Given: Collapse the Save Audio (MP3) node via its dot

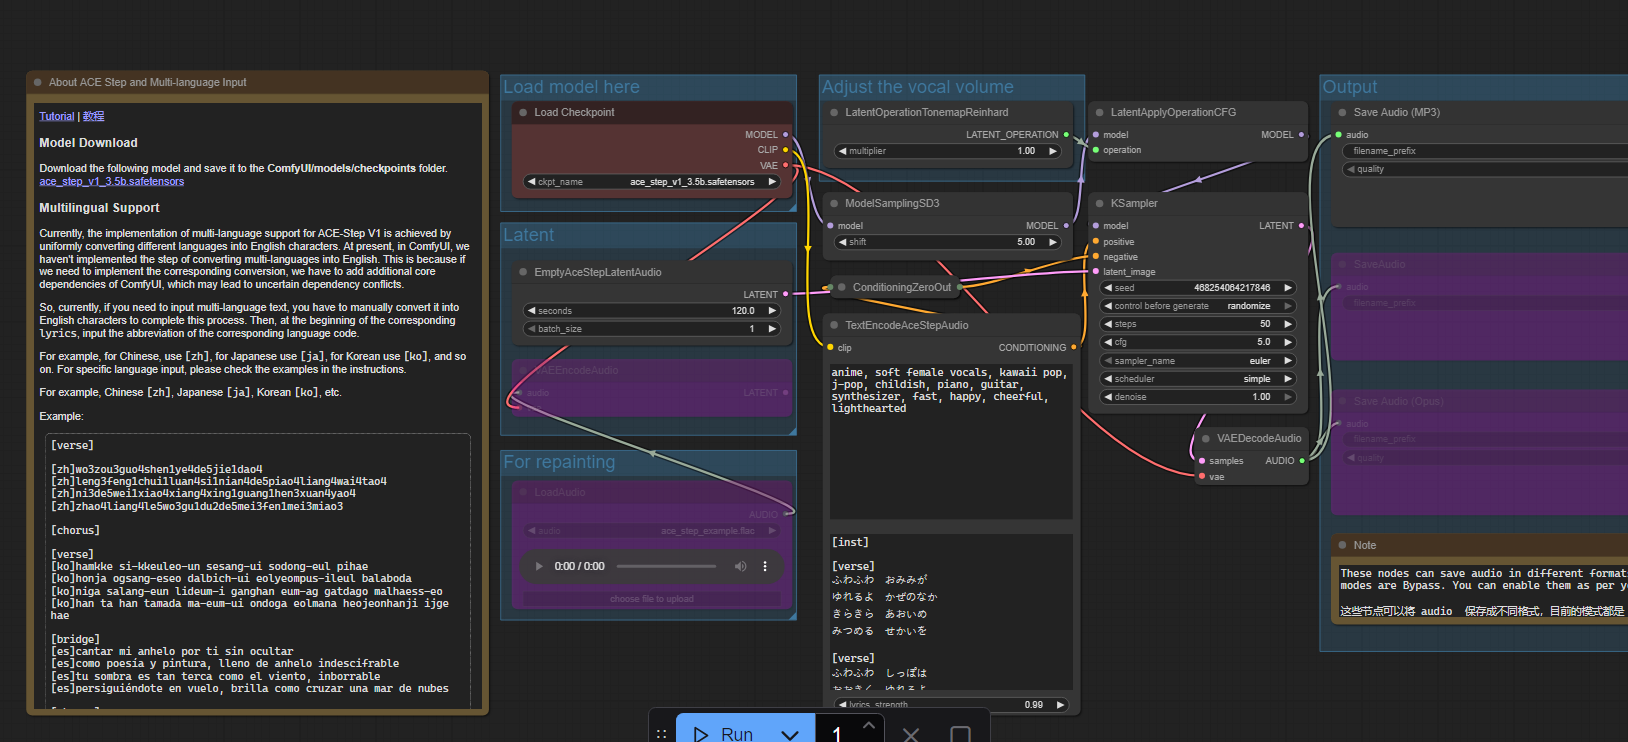Looking at the screenshot, I should pos(1342,112).
